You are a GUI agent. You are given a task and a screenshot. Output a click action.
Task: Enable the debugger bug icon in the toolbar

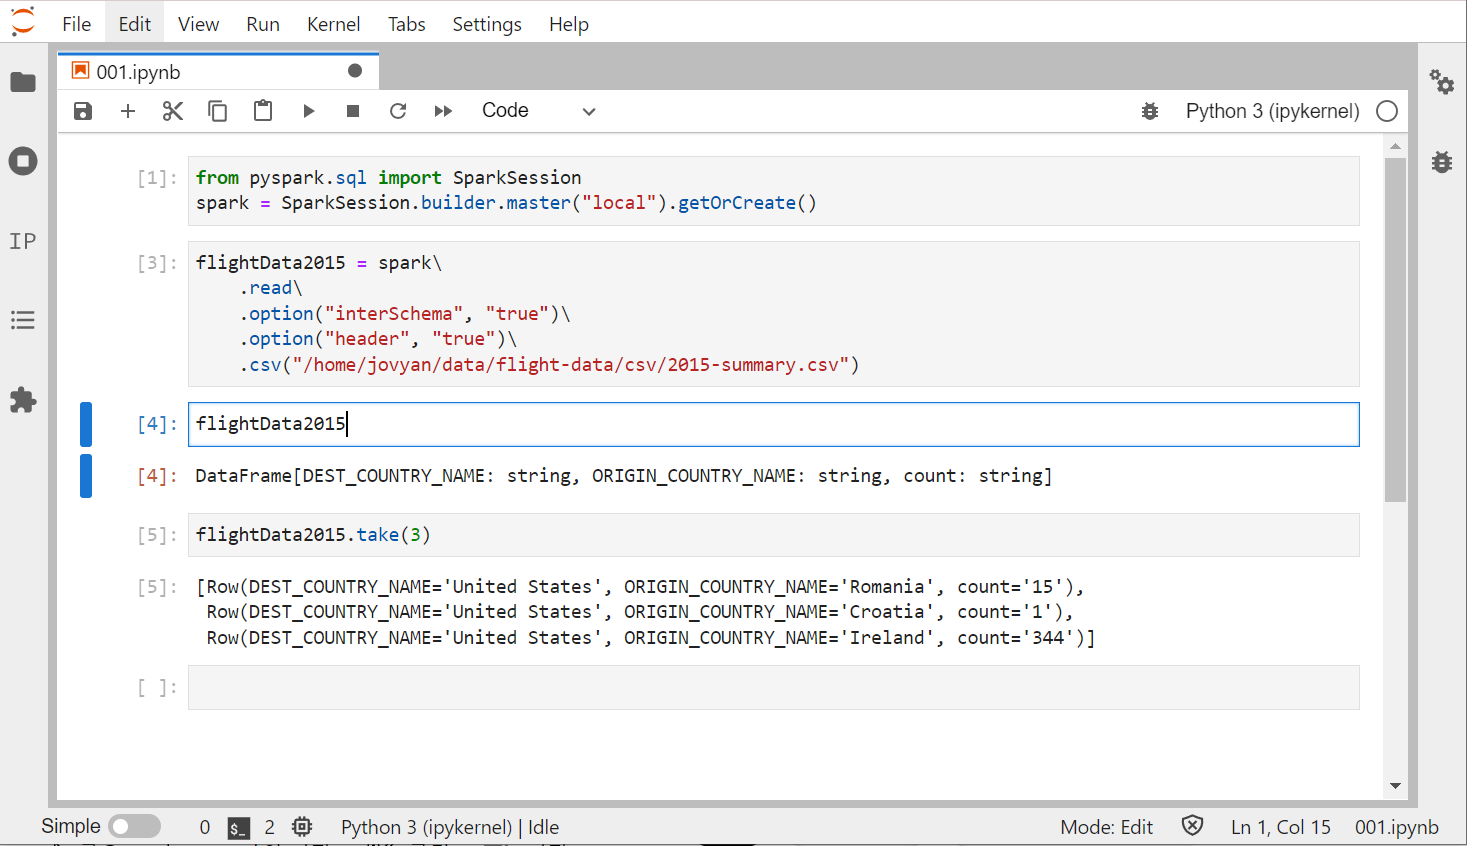[x=1150, y=111]
